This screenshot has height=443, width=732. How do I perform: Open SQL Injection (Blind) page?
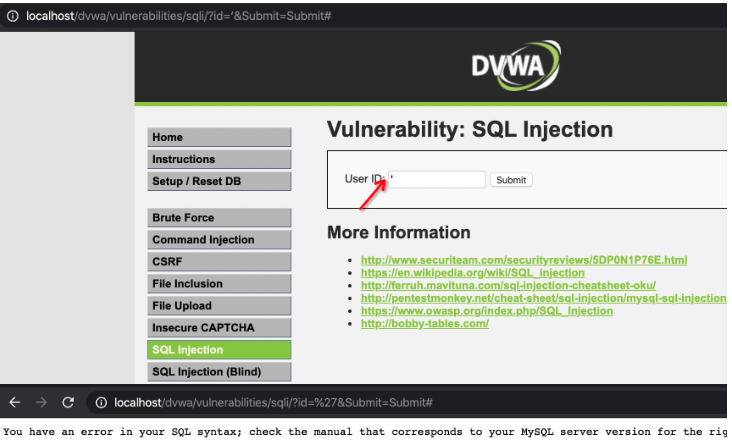(x=219, y=372)
